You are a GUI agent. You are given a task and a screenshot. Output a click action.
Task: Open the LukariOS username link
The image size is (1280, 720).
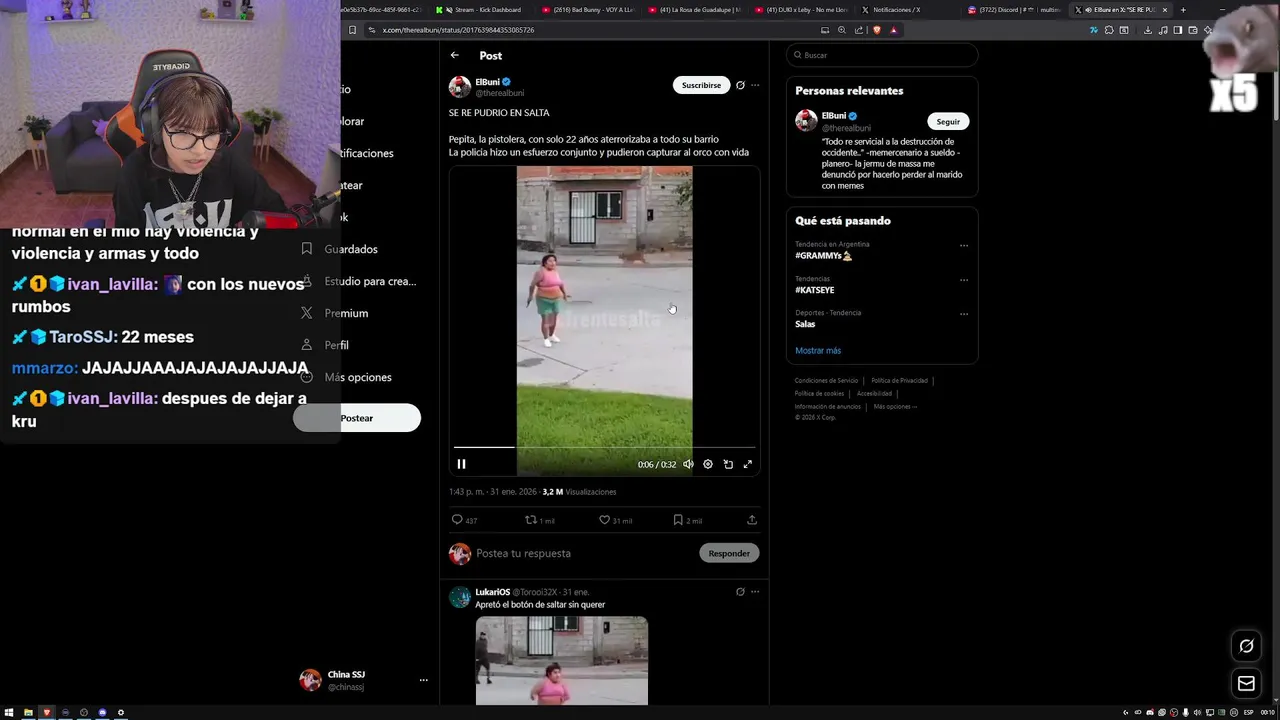[x=493, y=592]
